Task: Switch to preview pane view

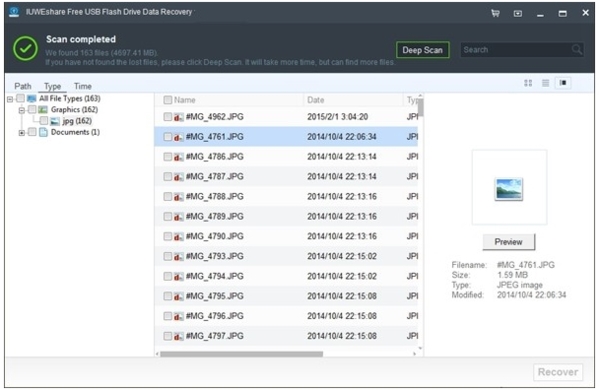Action: click(563, 83)
